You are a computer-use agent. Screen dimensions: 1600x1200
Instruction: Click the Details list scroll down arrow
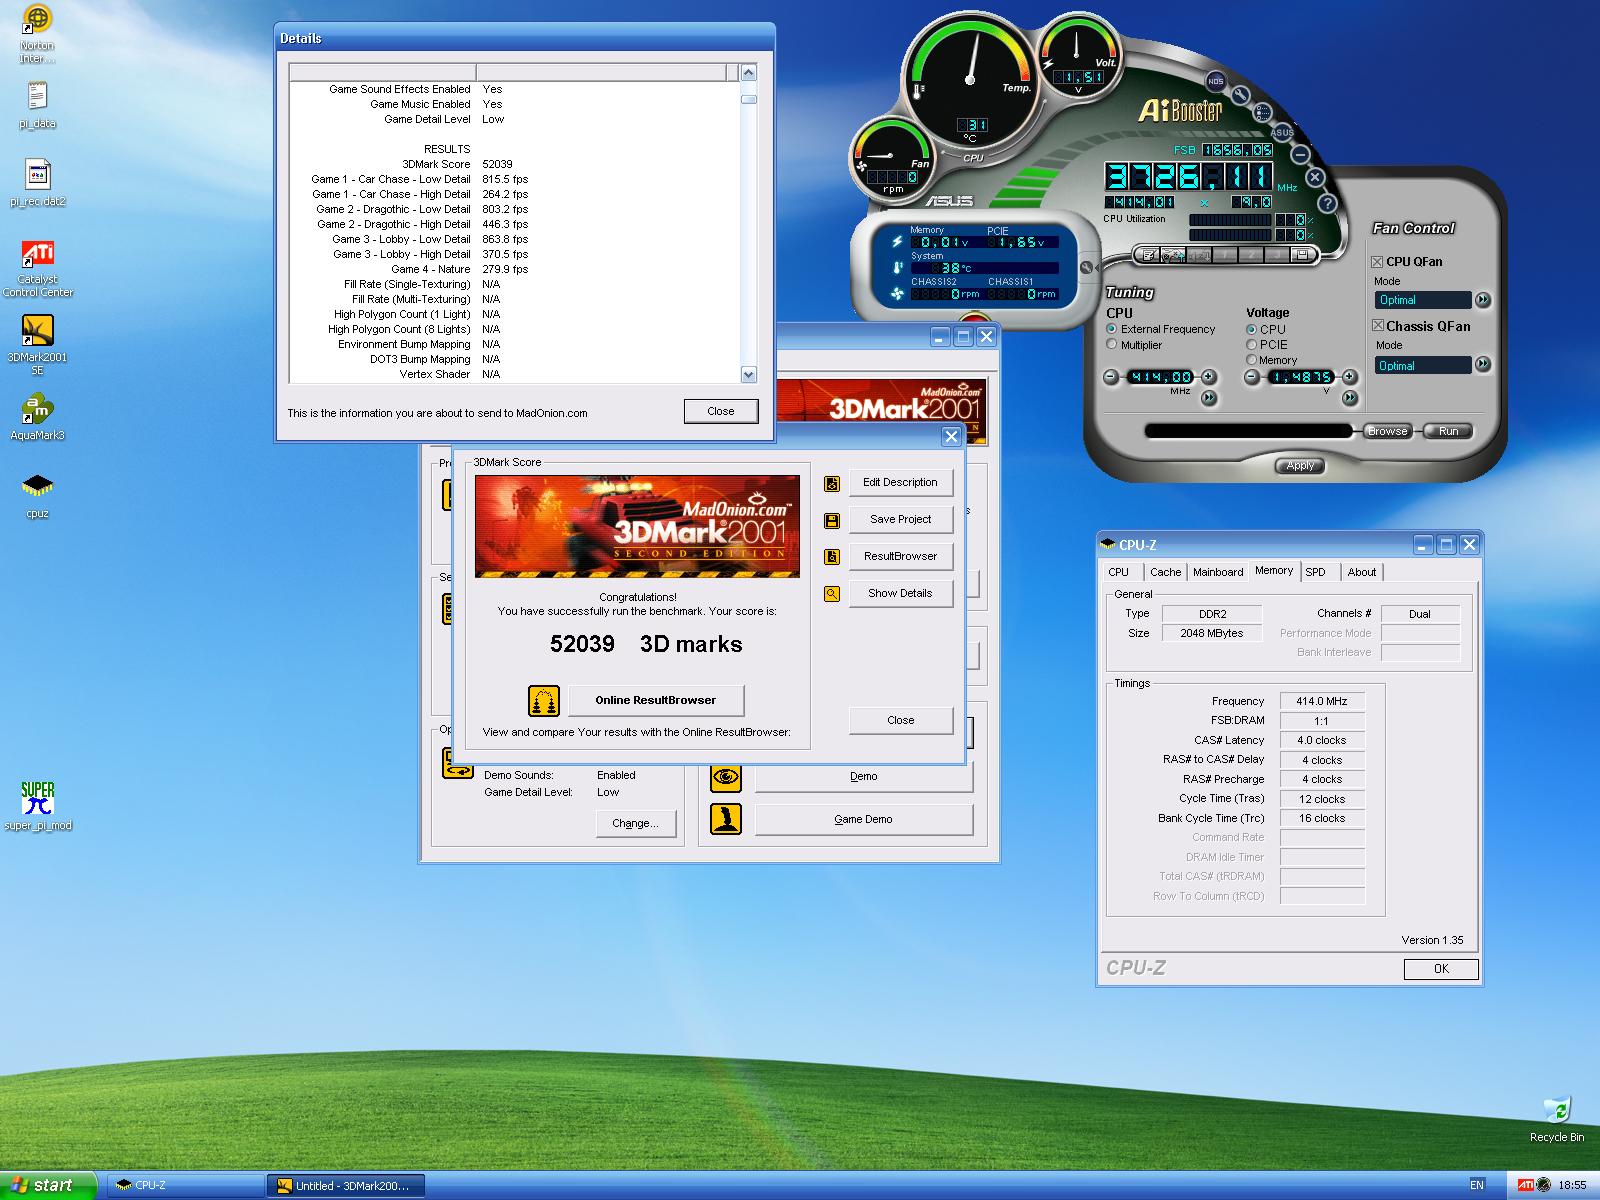pos(749,374)
